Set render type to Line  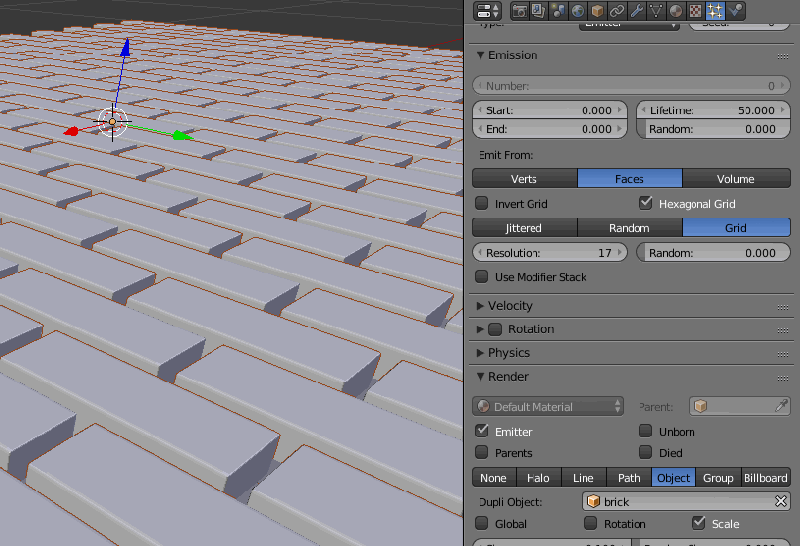(583, 478)
